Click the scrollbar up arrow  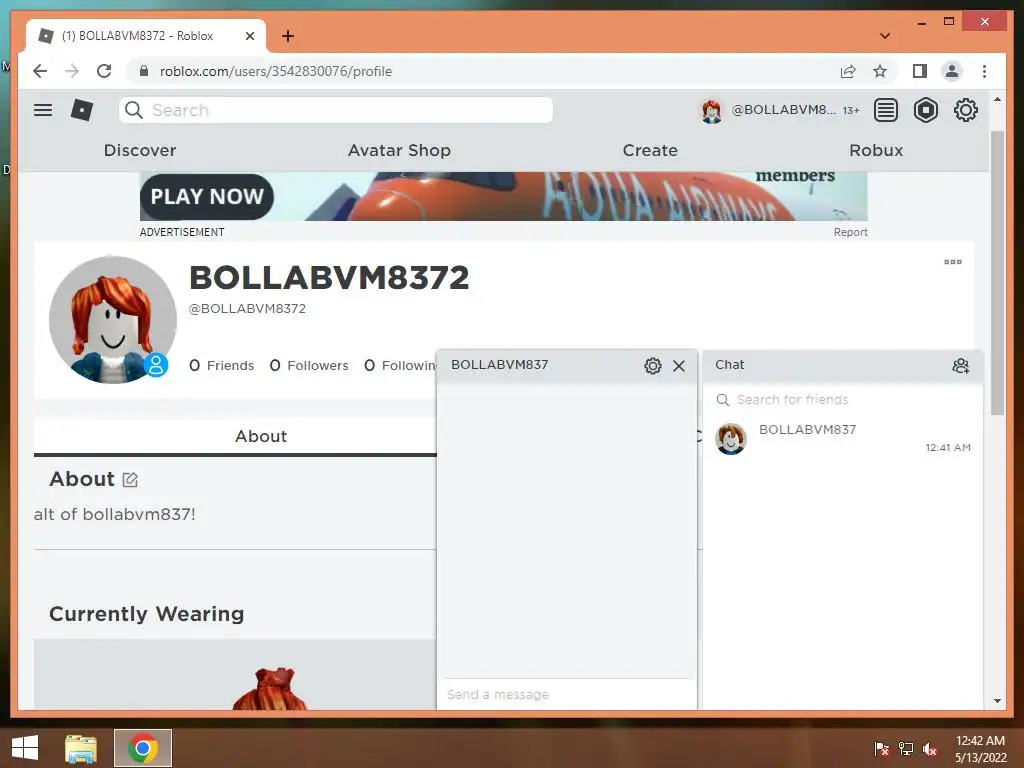pos(997,99)
